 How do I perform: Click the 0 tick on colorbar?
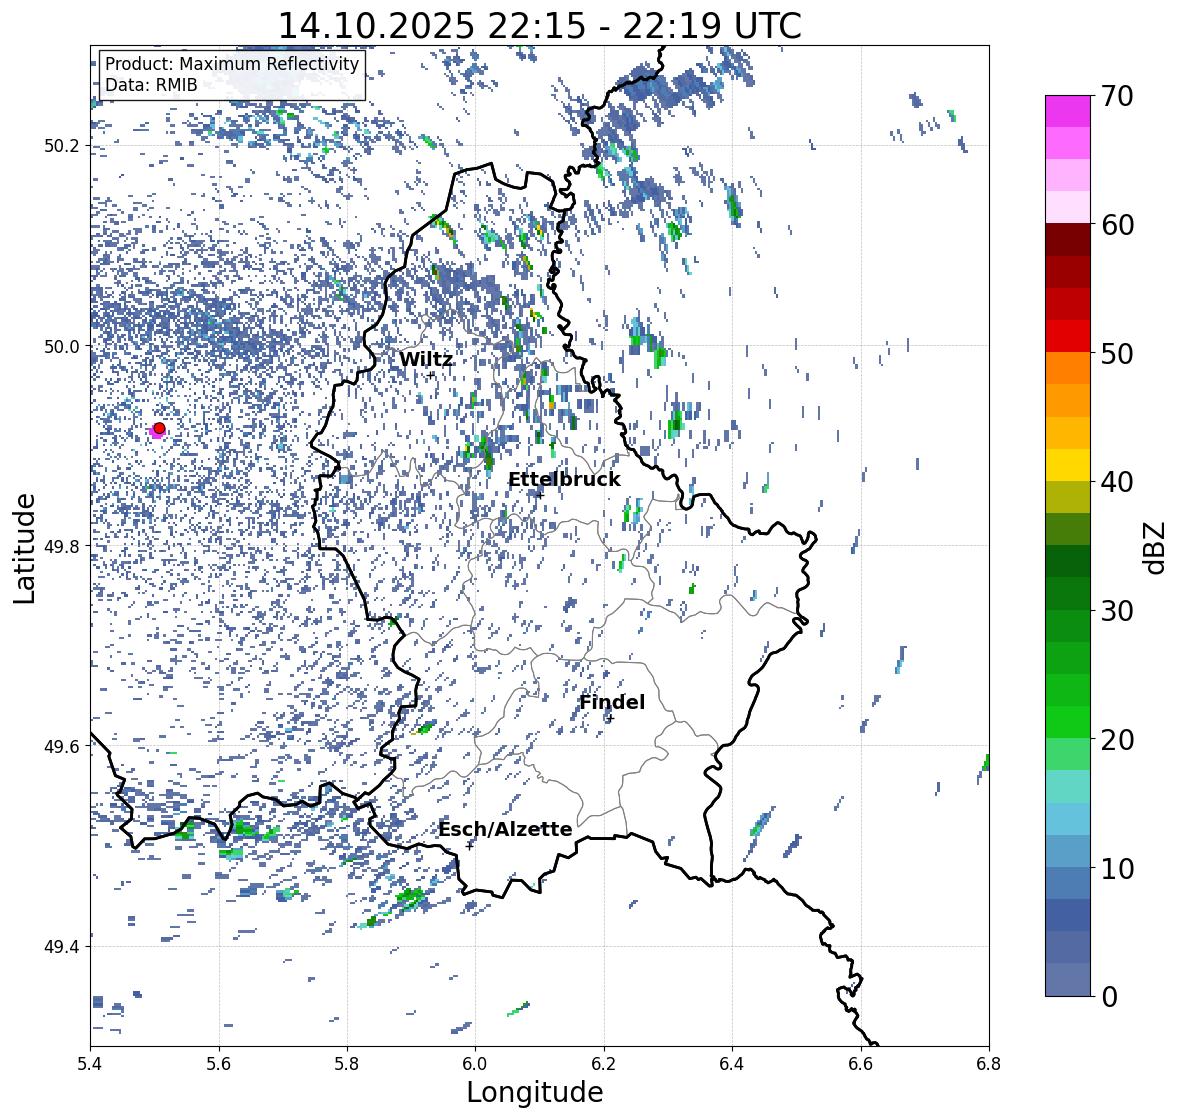1109,997
